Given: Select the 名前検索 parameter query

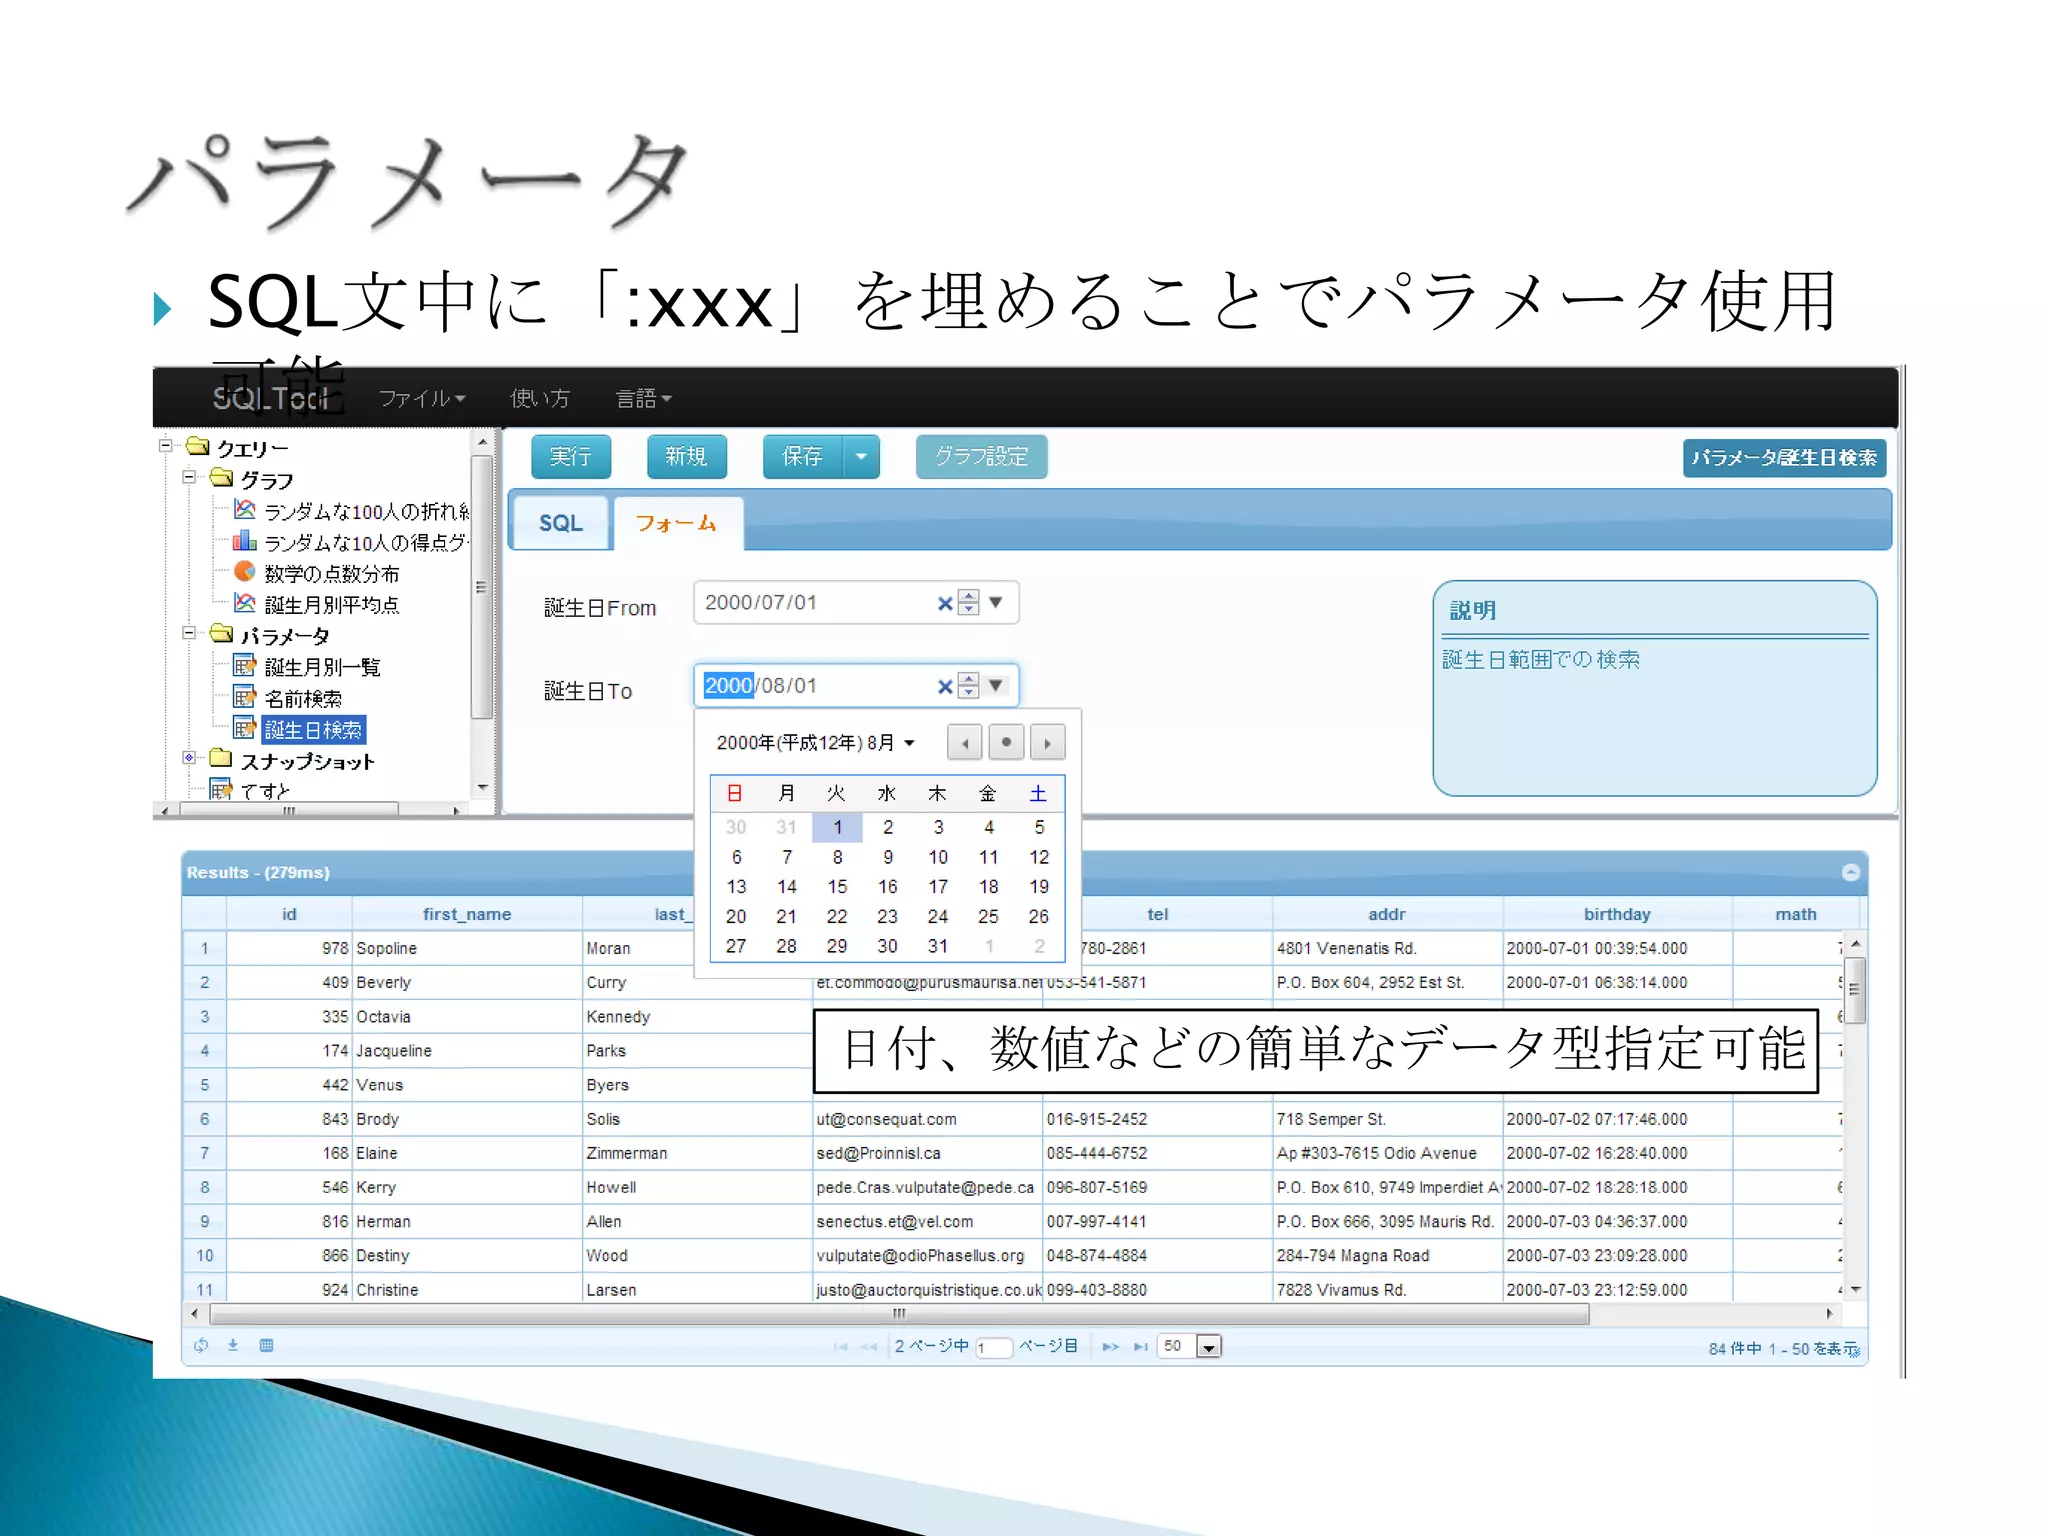Looking at the screenshot, I should (288, 698).
